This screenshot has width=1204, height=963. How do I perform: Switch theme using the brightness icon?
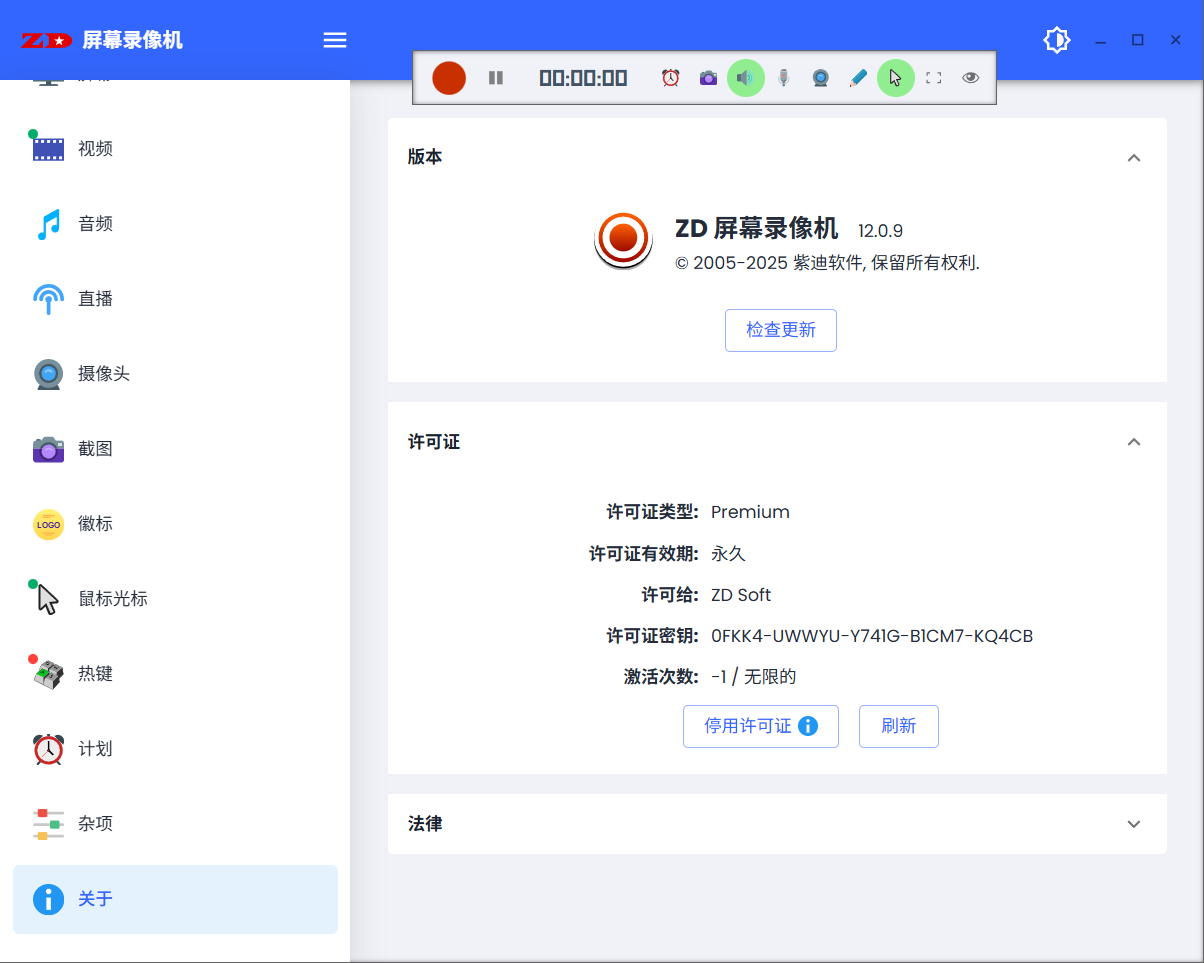(x=1056, y=40)
